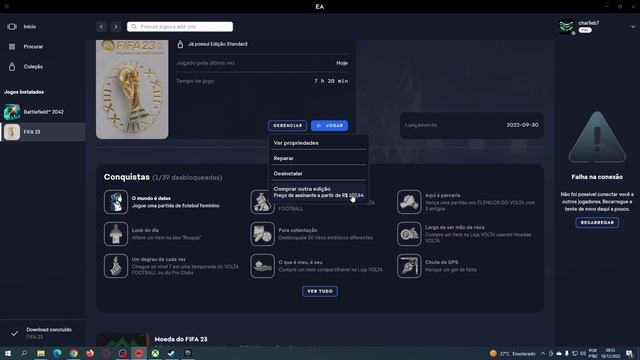Go back with the left arrow button

click(101, 27)
